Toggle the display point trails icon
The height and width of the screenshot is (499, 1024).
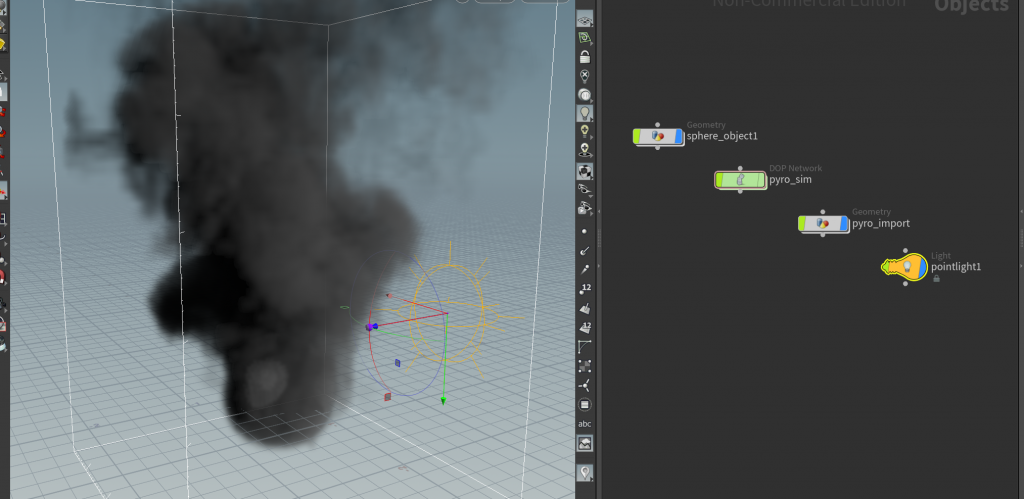point(584,269)
